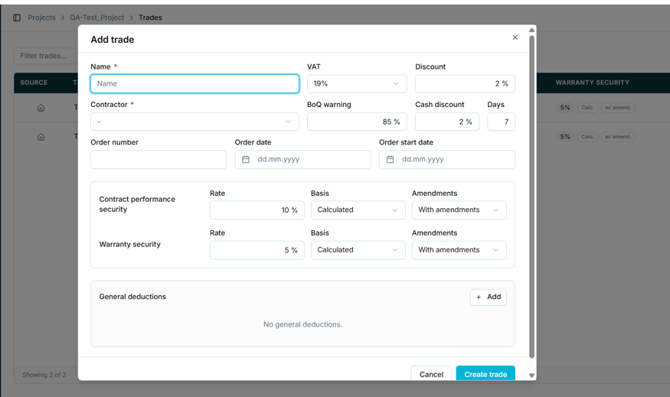Screen dimensions: 670x397
Task: Click the first row's 5% warranty value
Action: pos(565,108)
